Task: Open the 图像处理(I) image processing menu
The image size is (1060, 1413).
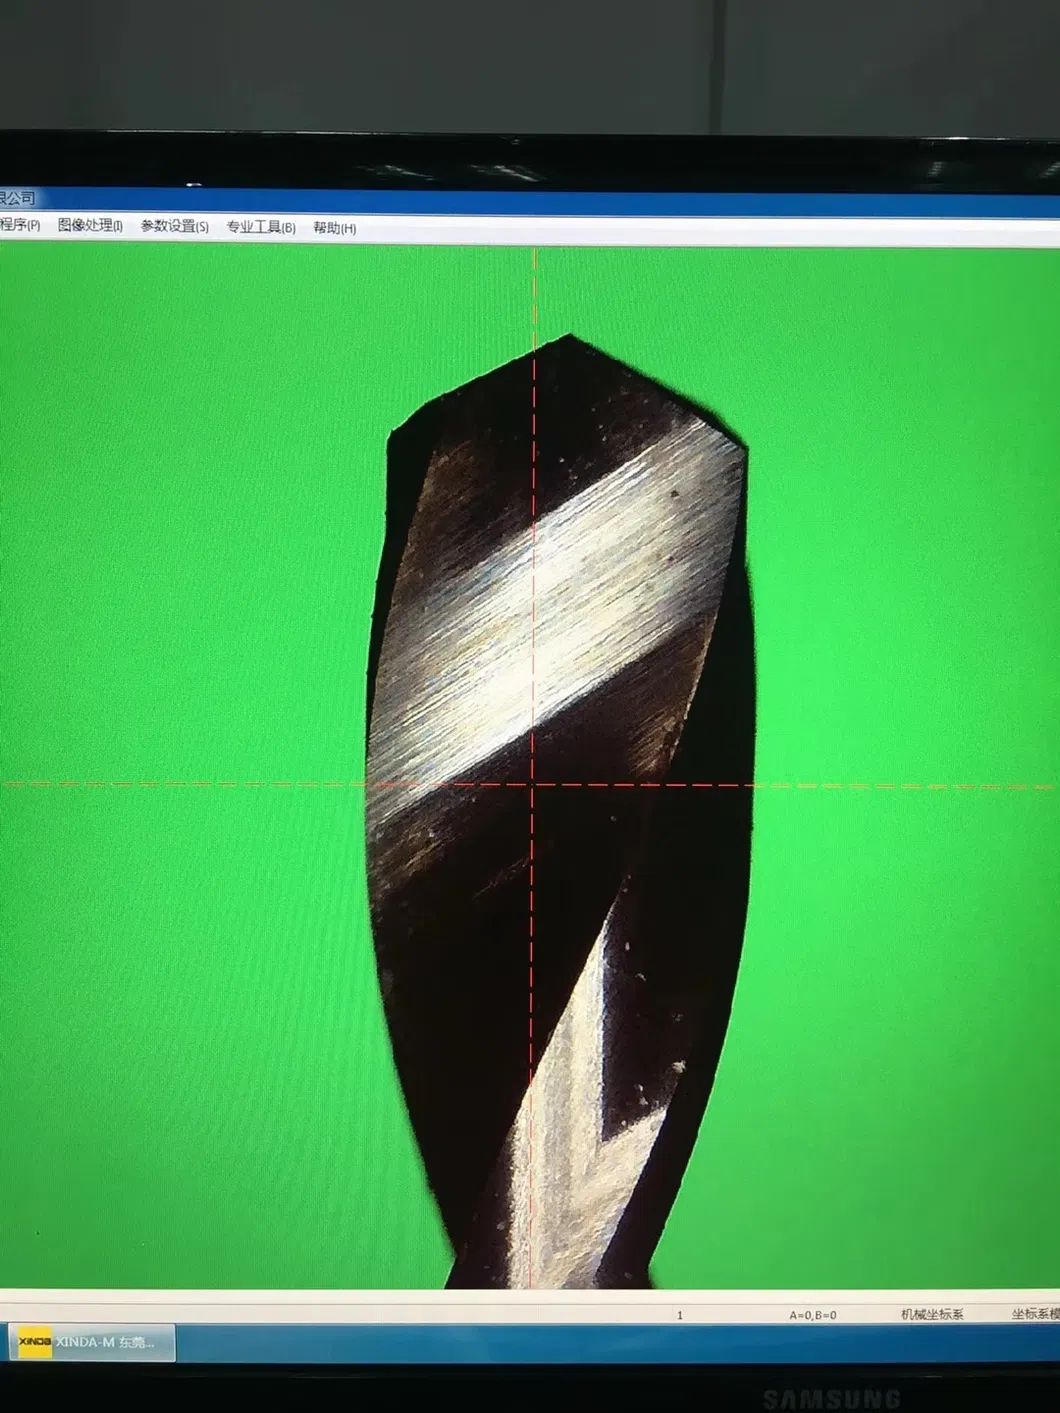Action: (x=90, y=226)
